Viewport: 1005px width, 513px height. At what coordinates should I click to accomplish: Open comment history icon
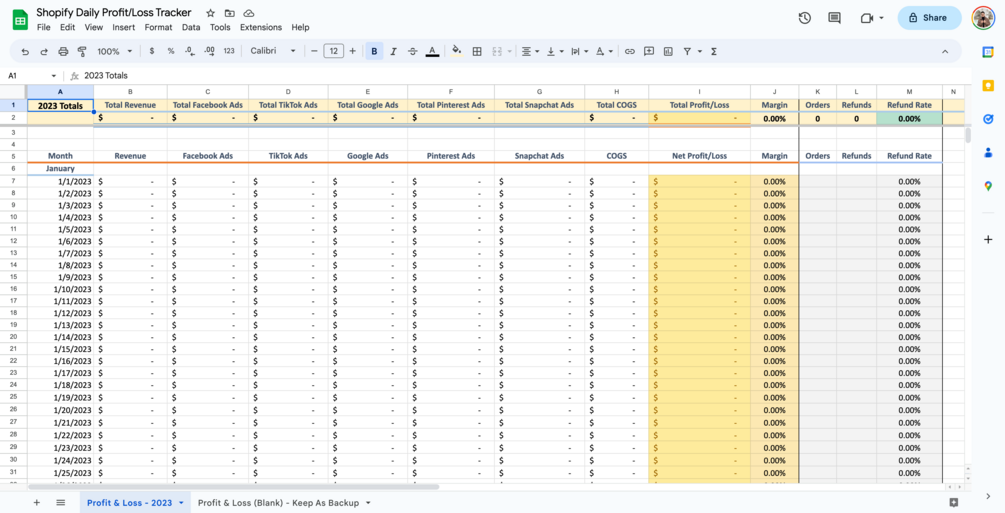click(x=835, y=18)
